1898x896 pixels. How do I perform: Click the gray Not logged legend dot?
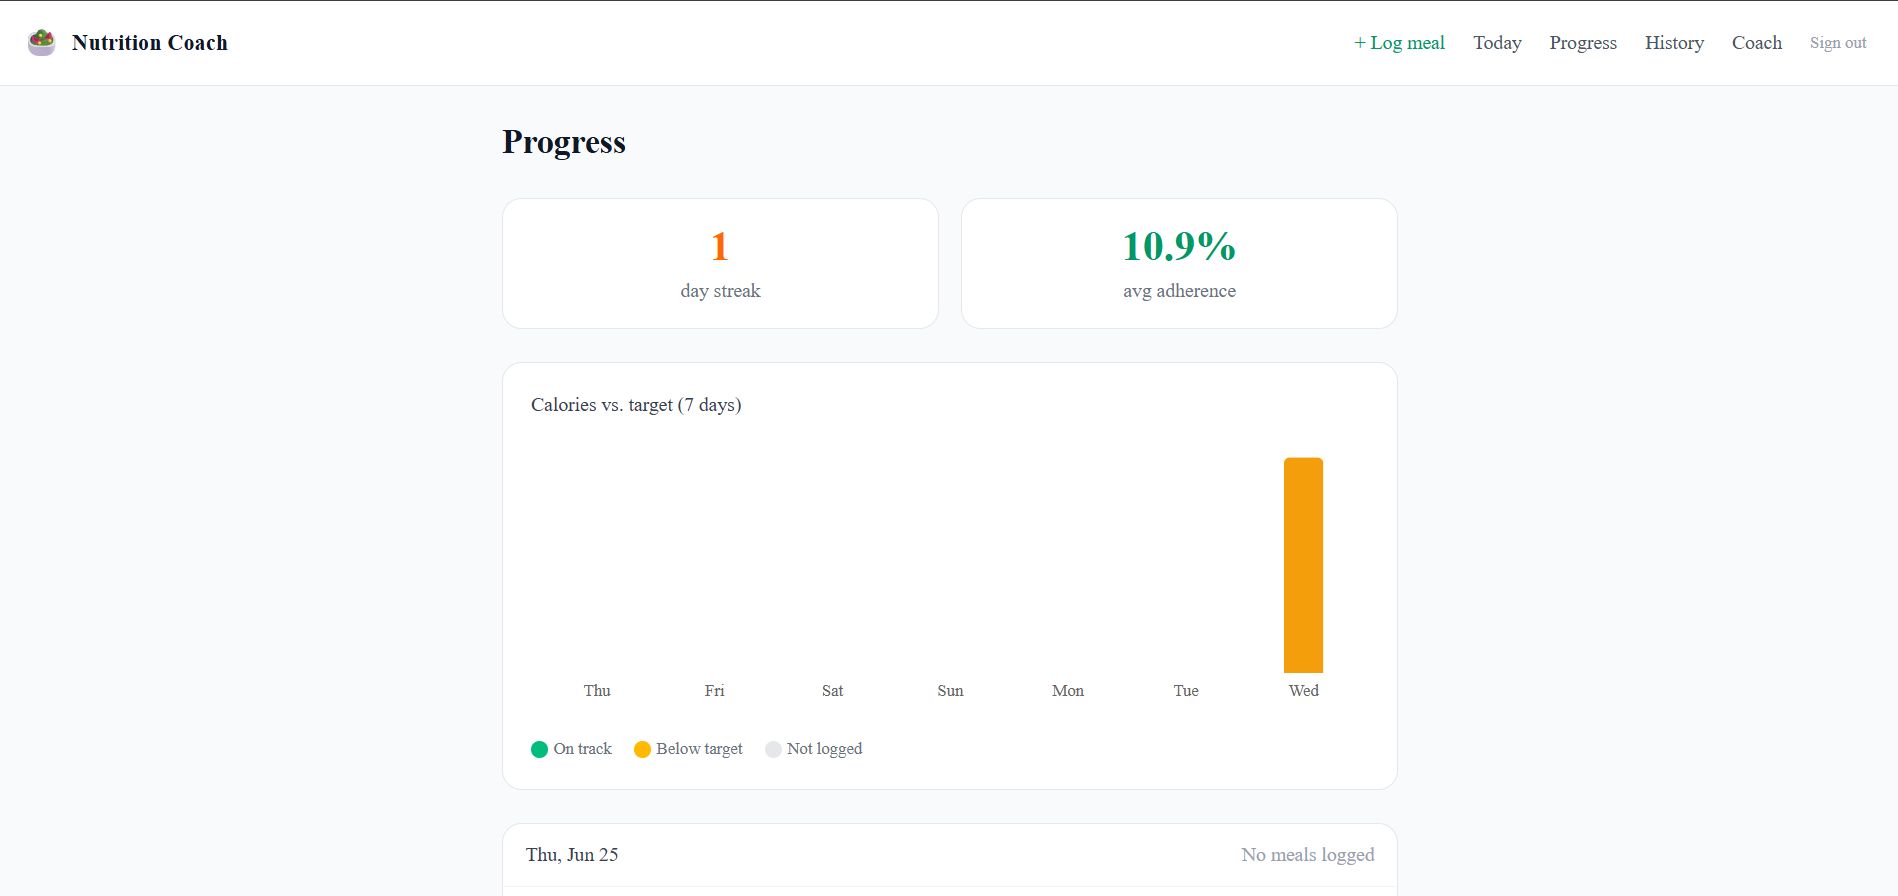[773, 749]
